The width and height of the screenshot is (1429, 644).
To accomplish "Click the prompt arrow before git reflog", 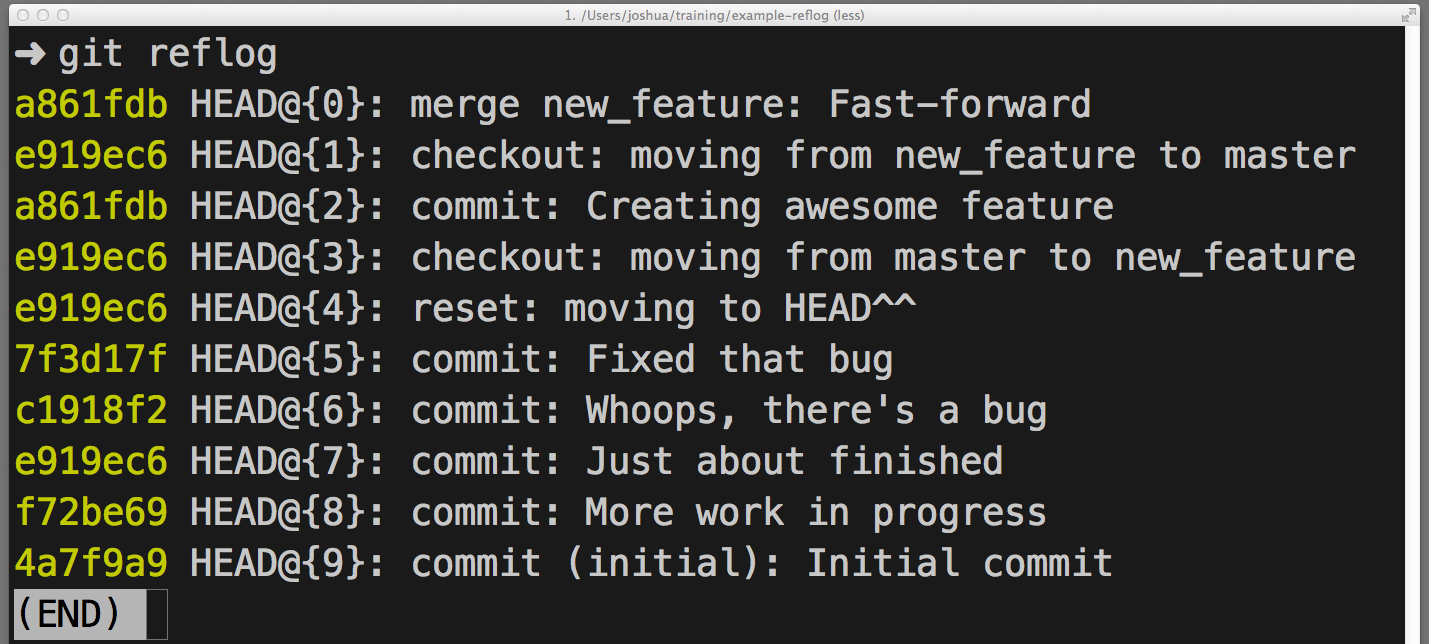I will (30, 53).
